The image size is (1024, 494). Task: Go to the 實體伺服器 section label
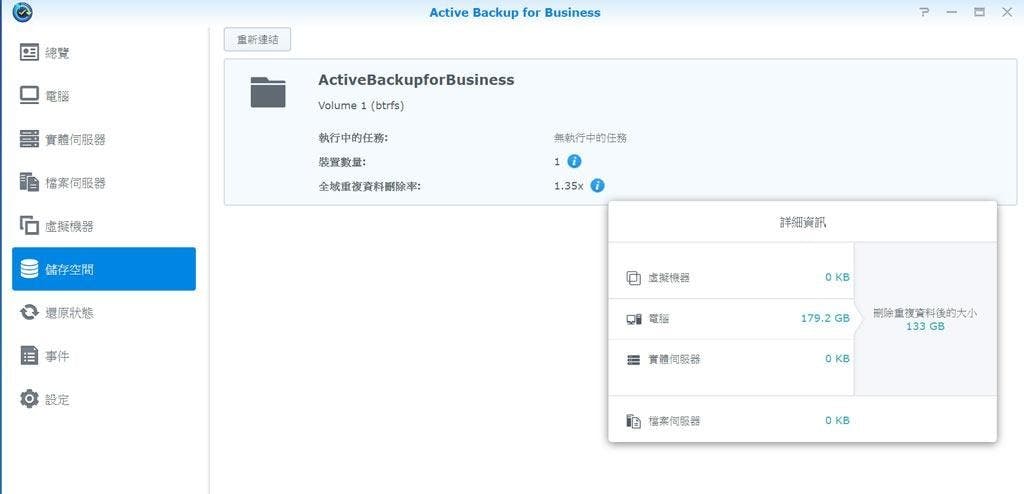pyautogui.click(x=75, y=140)
